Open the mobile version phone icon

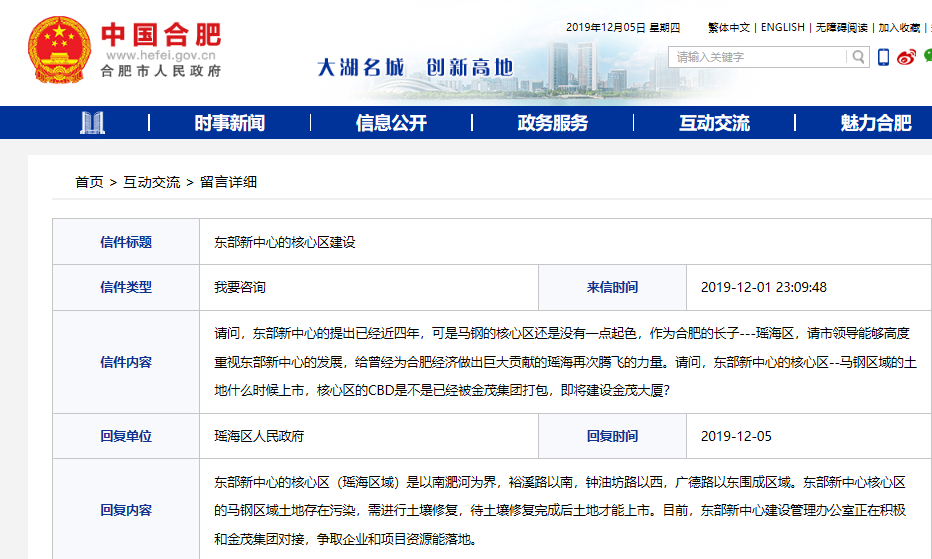[883, 57]
